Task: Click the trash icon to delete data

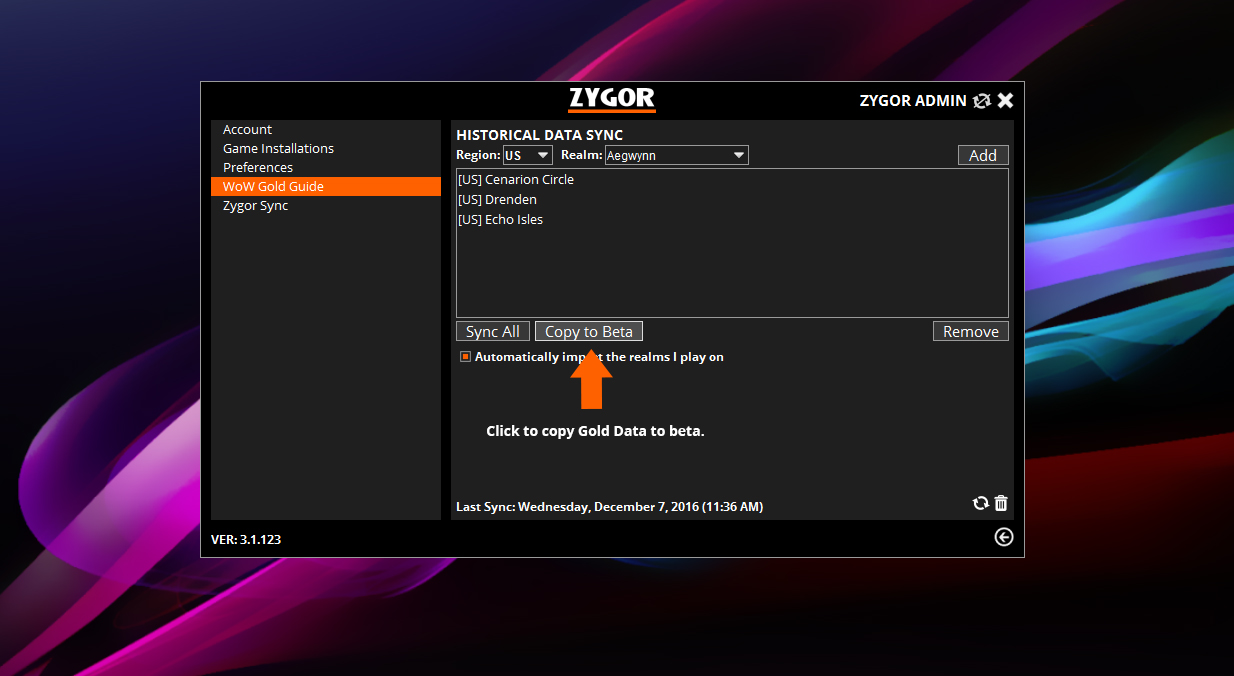Action: pyautogui.click(x=1001, y=503)
